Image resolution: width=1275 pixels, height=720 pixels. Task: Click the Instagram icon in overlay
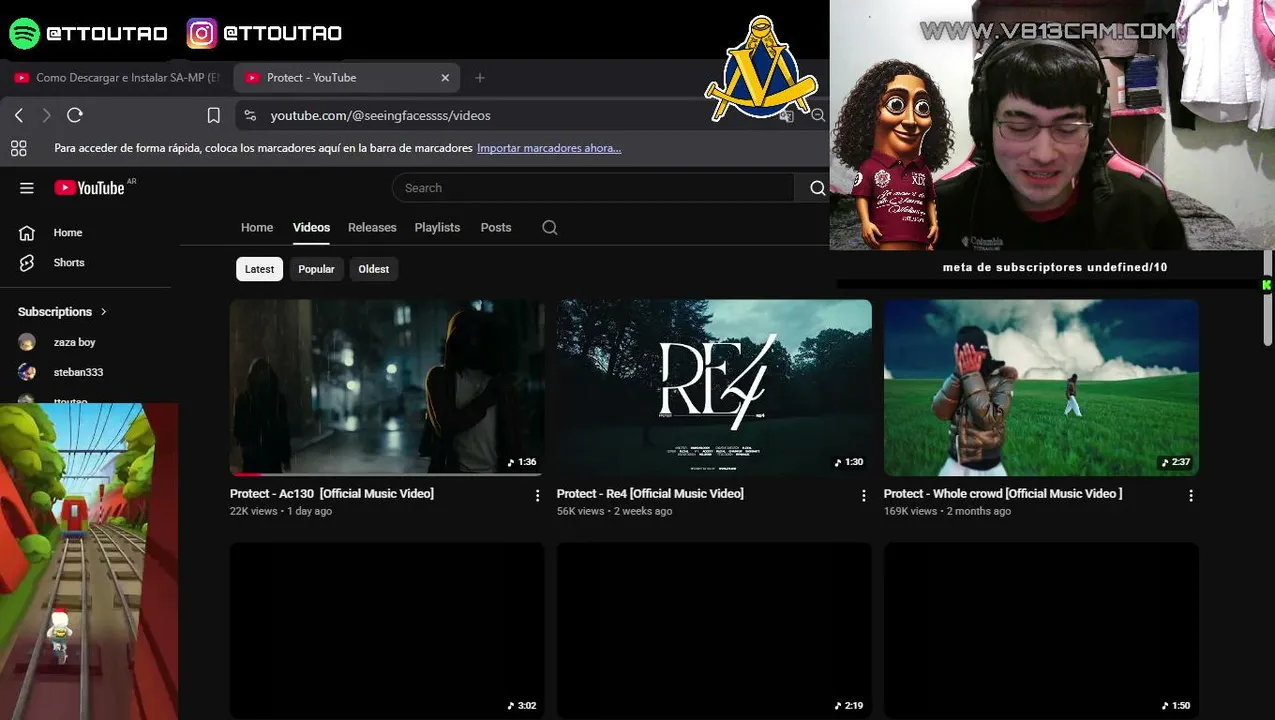click(202, 33)
